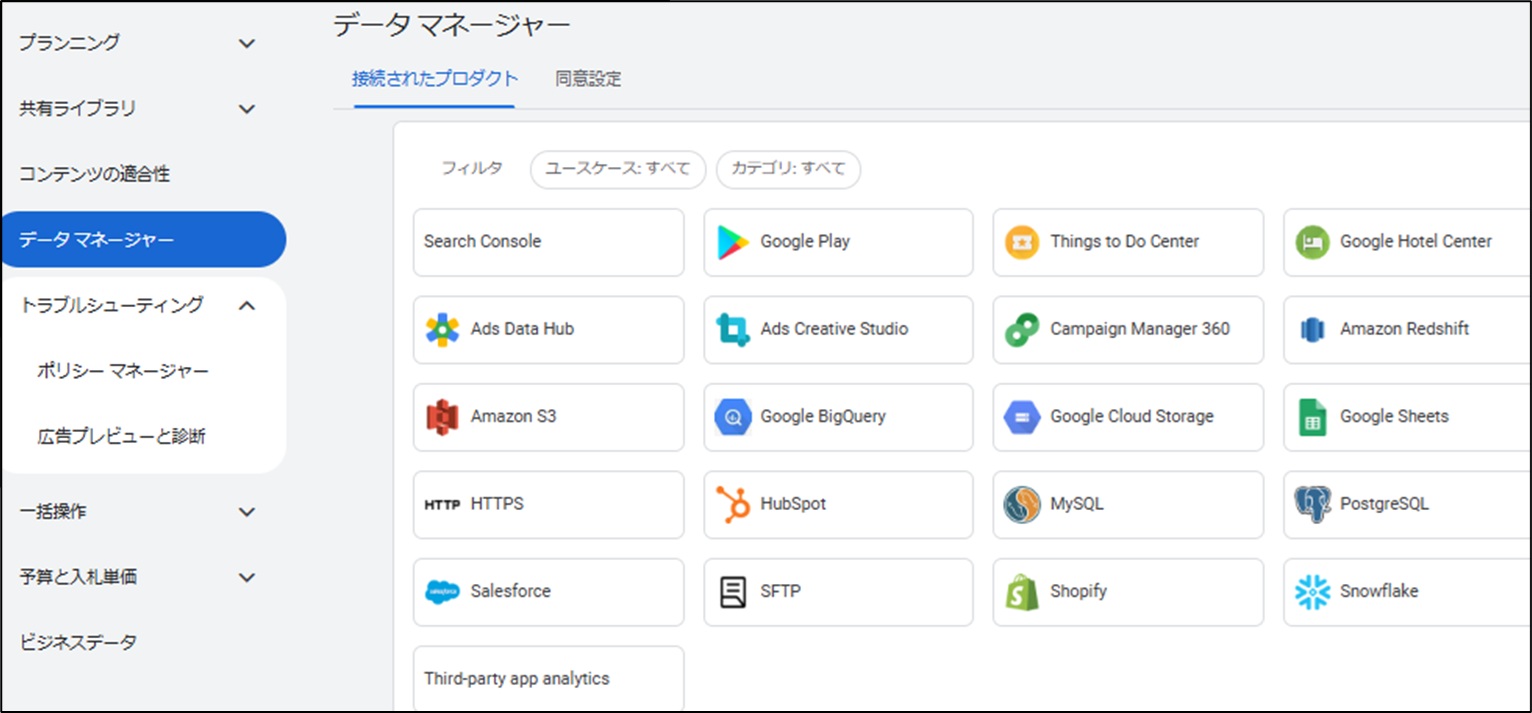
Task: Click the Campaign Manager 360 icon
Action: [1022, 329]
